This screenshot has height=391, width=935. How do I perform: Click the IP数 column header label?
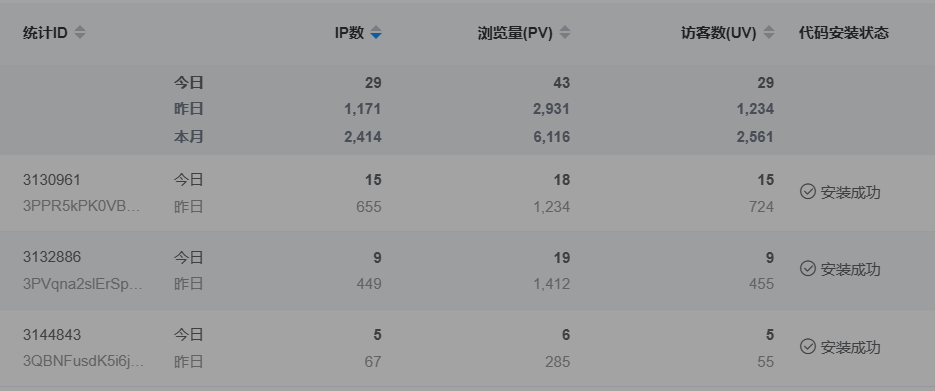point(349,33)
